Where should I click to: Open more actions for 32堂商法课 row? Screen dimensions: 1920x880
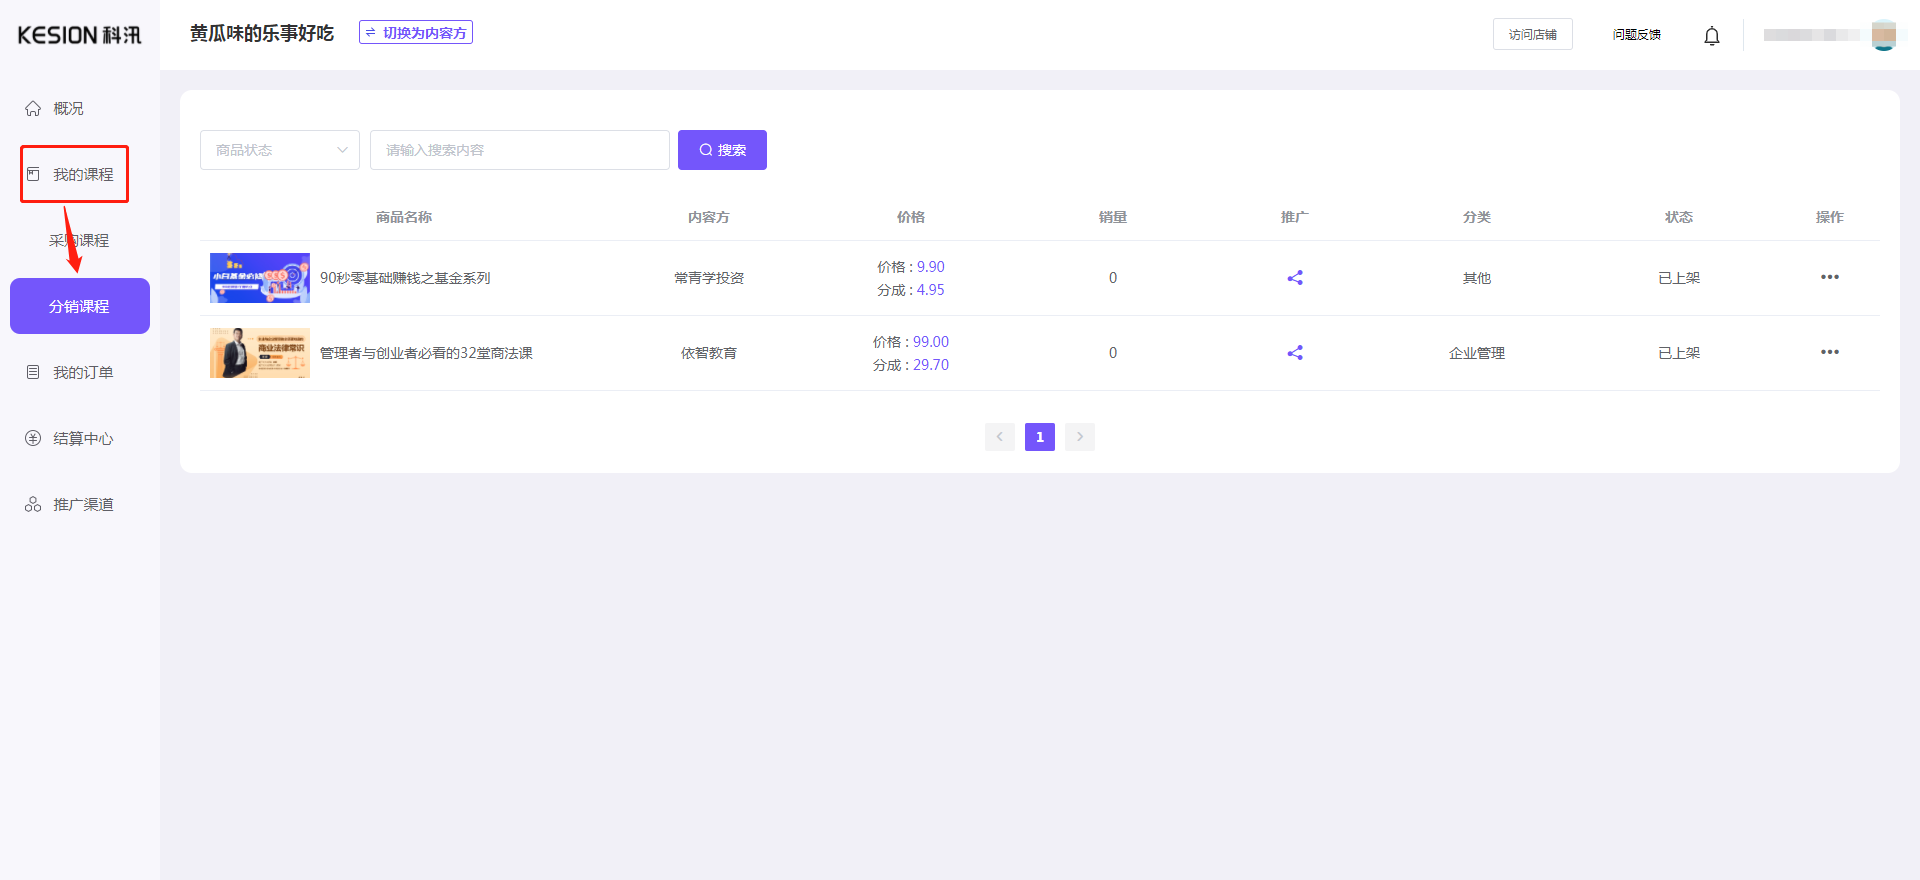point(1829,352)
